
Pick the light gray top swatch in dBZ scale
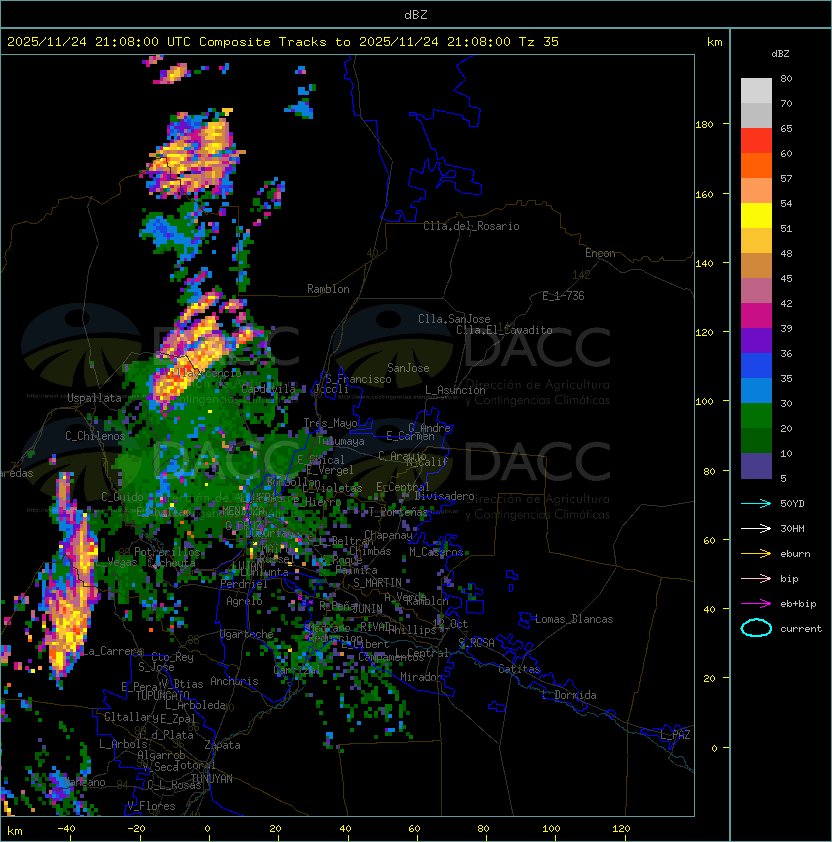point(756,91)
